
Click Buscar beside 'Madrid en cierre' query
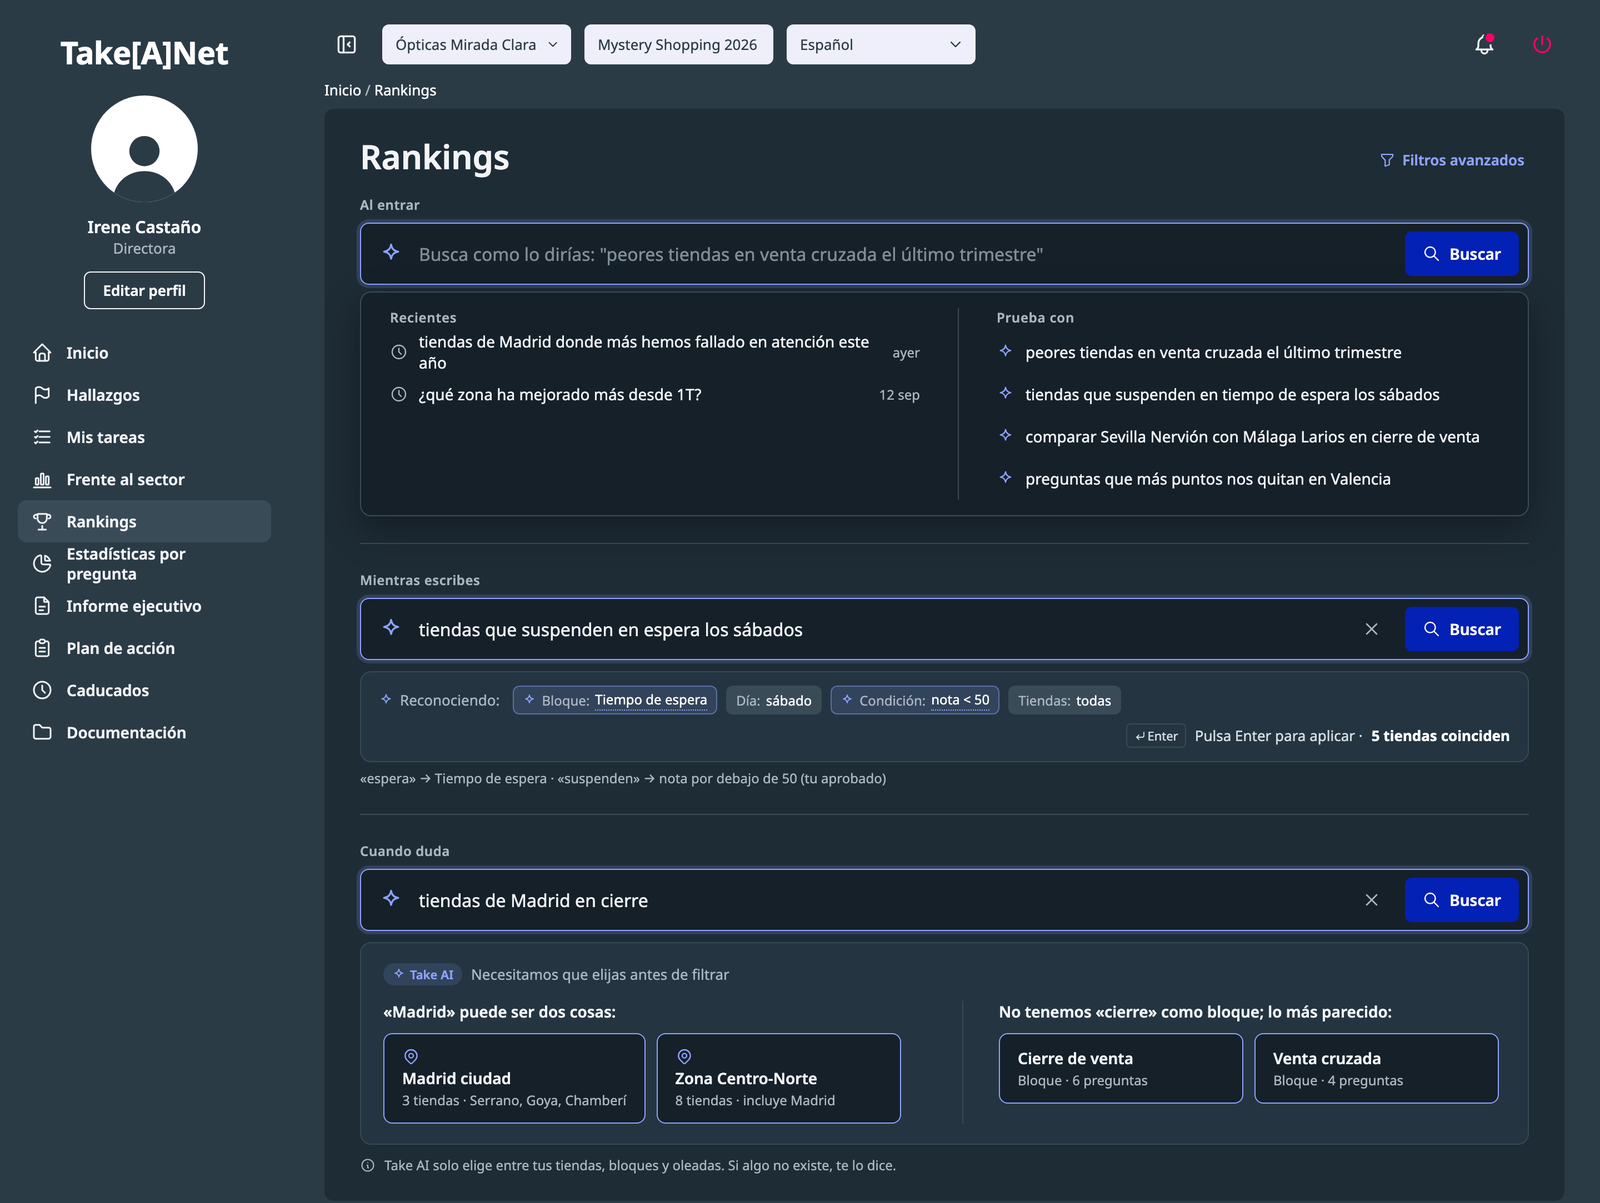tap(1462, 900)
